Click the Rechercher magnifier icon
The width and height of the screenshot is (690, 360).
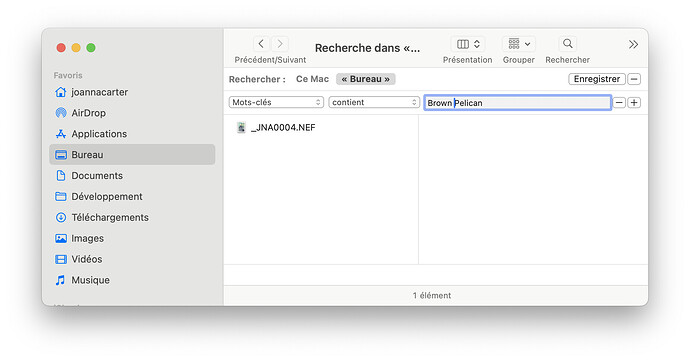click(x=568, y=44)
